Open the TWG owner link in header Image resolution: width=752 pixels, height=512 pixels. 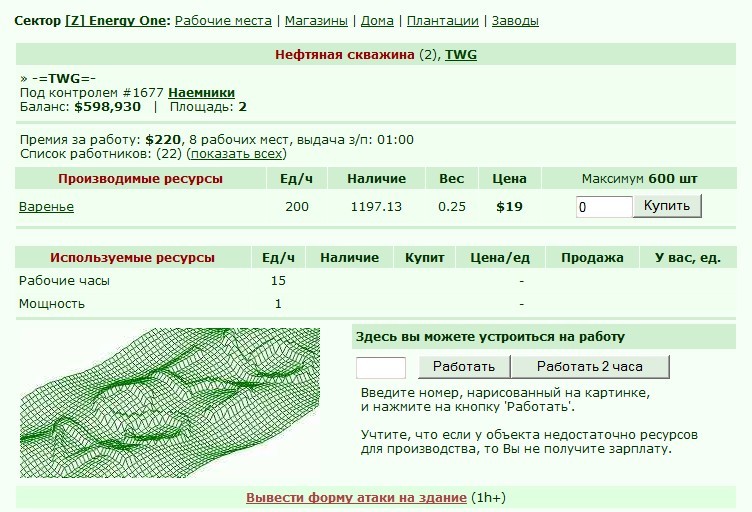tap(460, 55)
